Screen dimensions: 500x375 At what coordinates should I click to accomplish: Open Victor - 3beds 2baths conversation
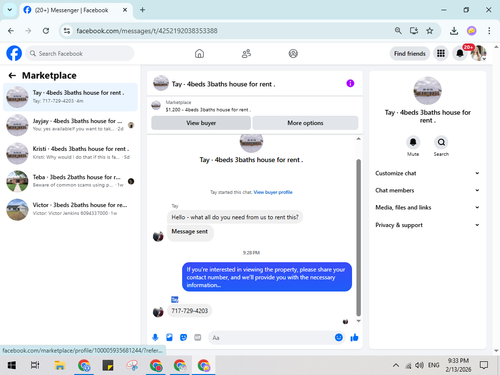[x=70, y=209]
